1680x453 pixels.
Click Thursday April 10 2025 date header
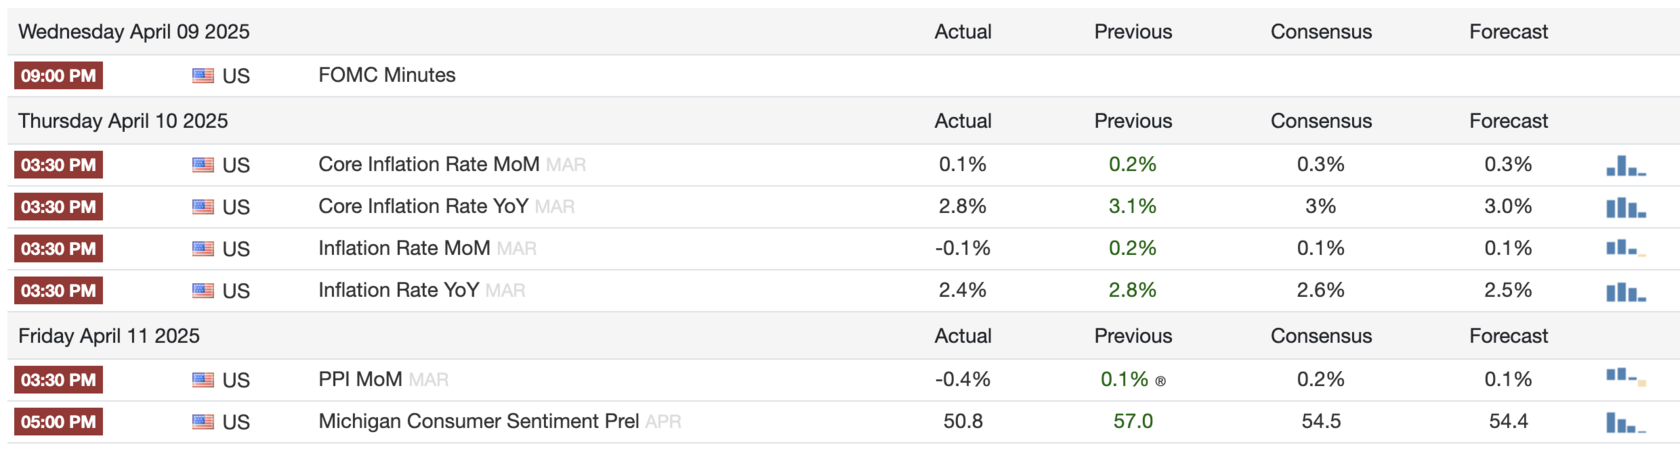[x=123, y=121]
